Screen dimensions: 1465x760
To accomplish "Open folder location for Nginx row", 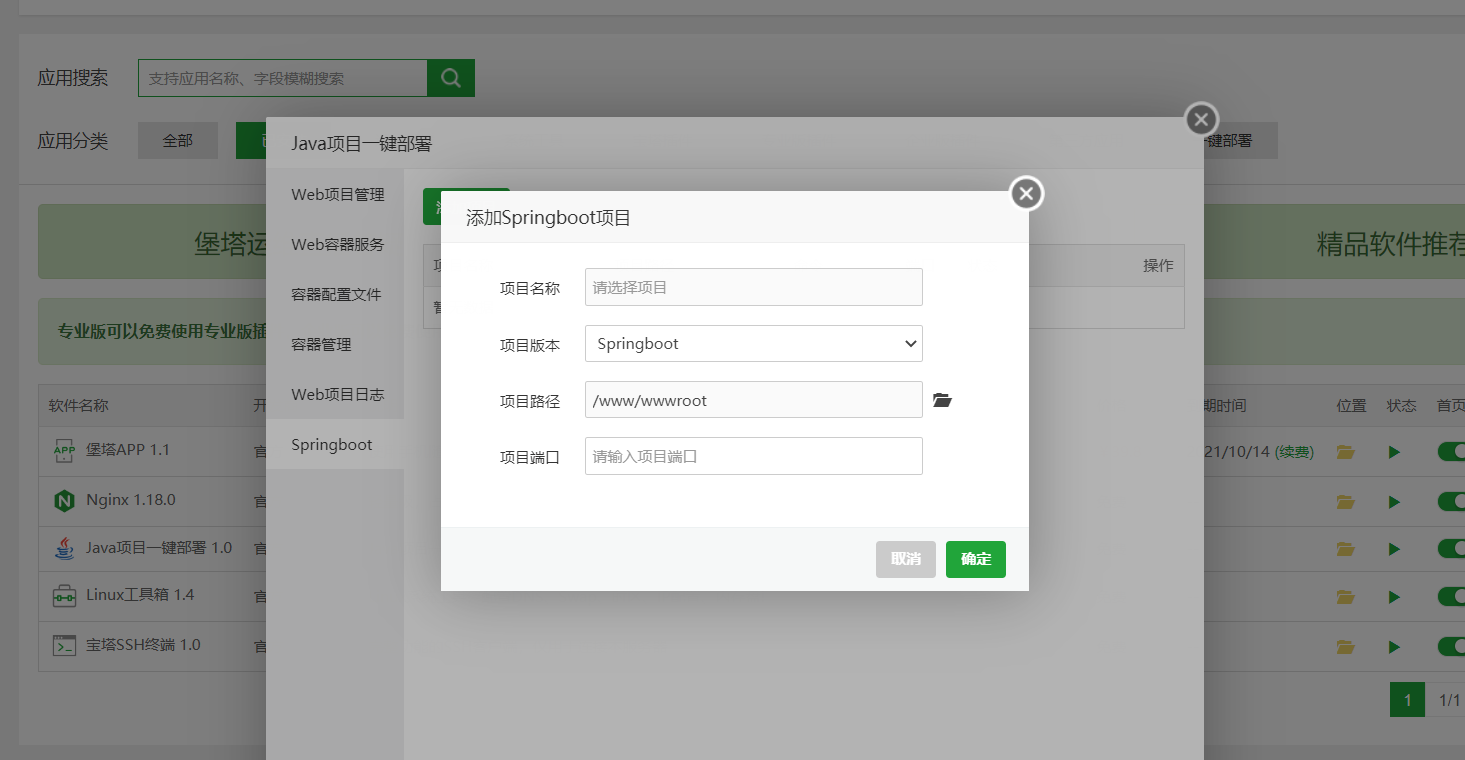I will click(1346, 501).
